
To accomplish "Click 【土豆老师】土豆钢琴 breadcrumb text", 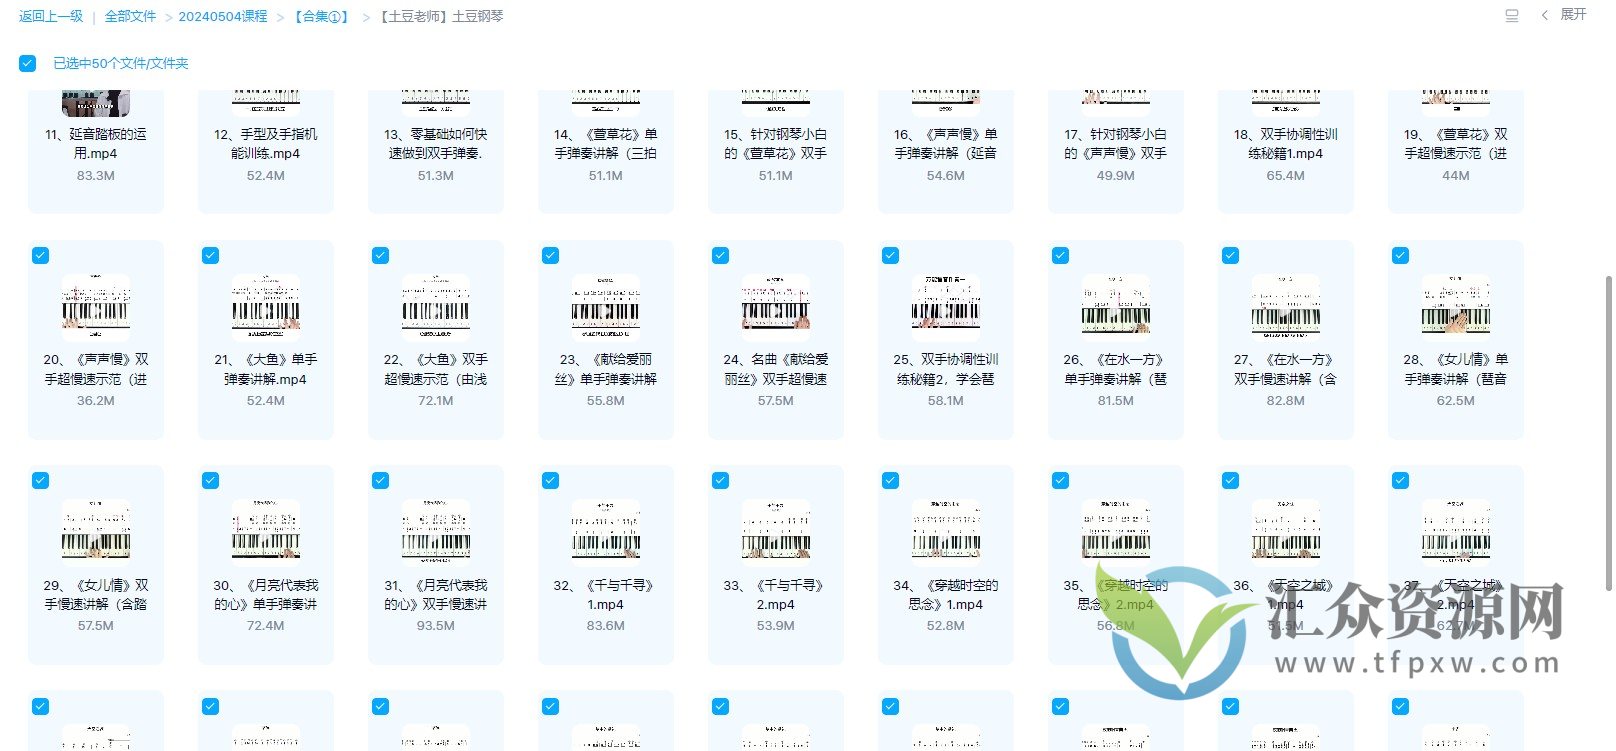I will 441,16.
